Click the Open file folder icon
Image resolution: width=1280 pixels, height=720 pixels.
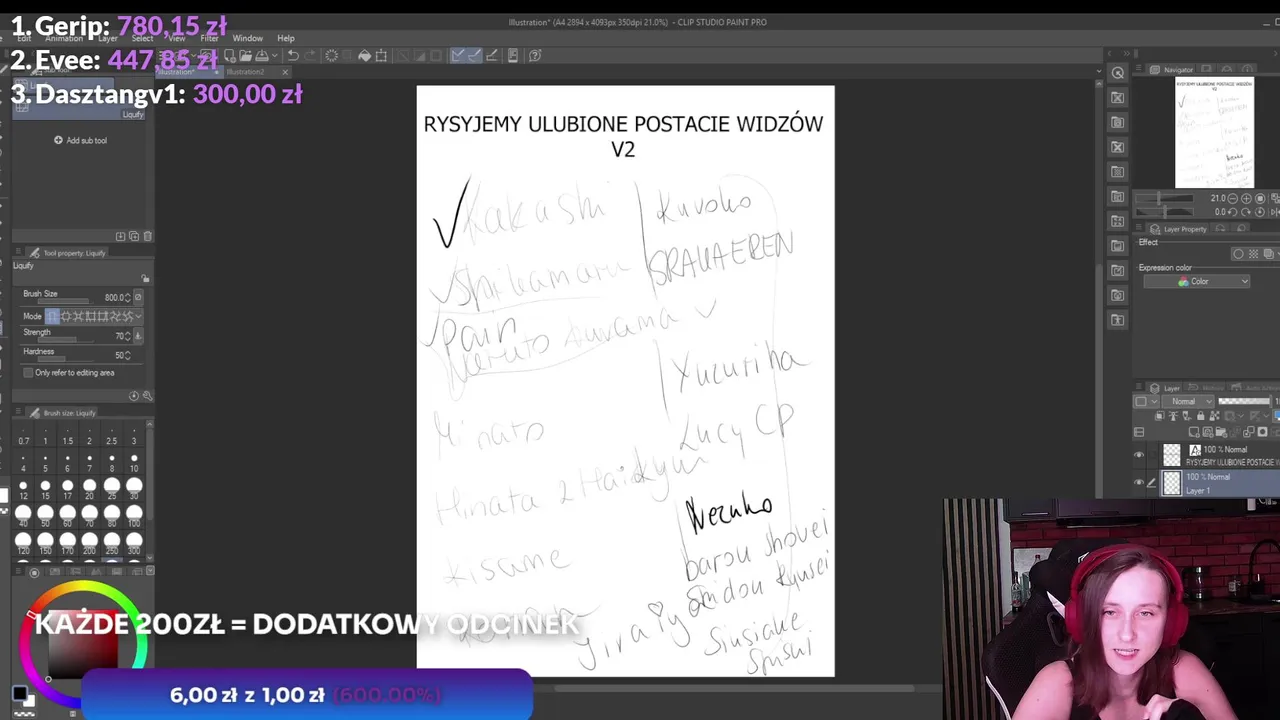(245, 56)
